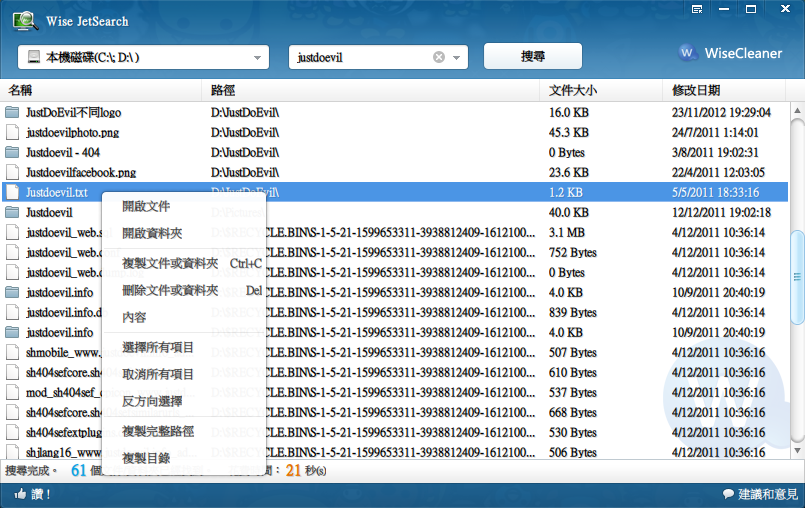
Task: Choose 刪除文件或資料夾 from the context menu
Action: tap(184, 291)
